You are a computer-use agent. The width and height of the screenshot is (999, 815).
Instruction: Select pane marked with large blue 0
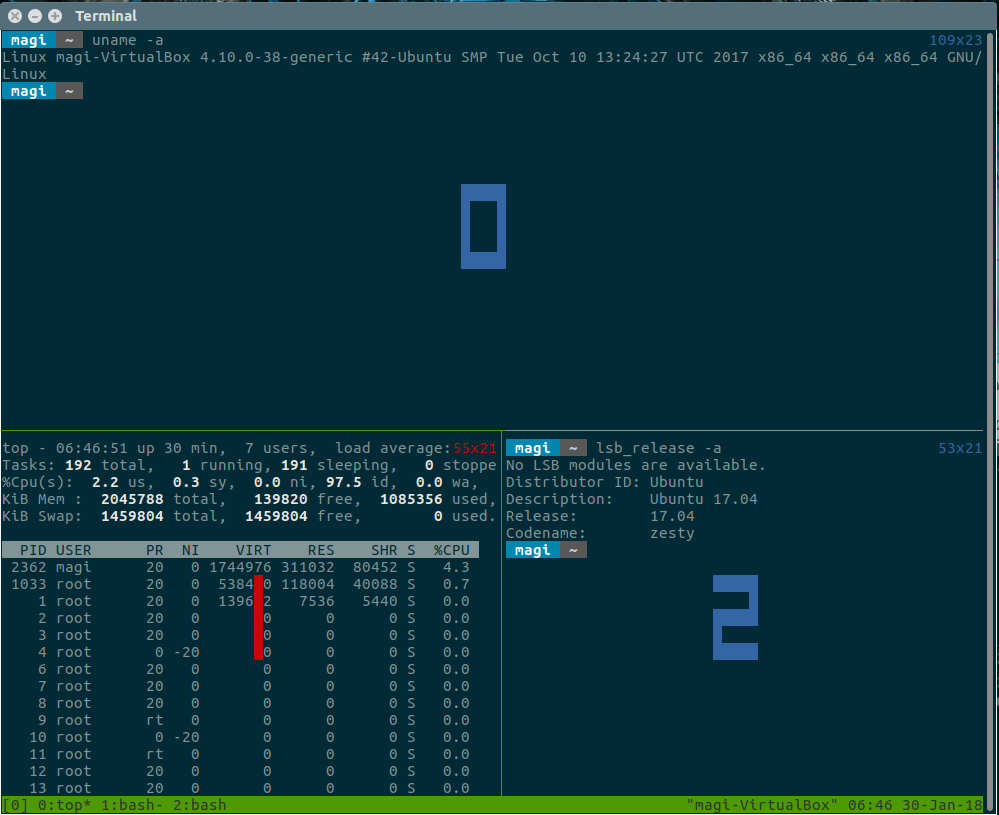coord(483,226)
